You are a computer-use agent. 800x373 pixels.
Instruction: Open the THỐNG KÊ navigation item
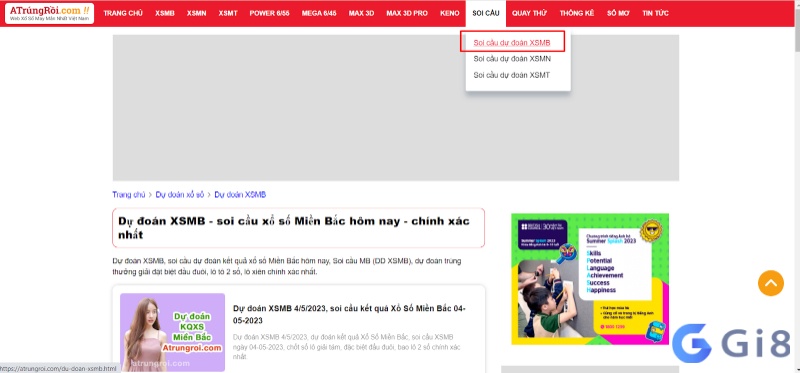(x=577, y=13)
